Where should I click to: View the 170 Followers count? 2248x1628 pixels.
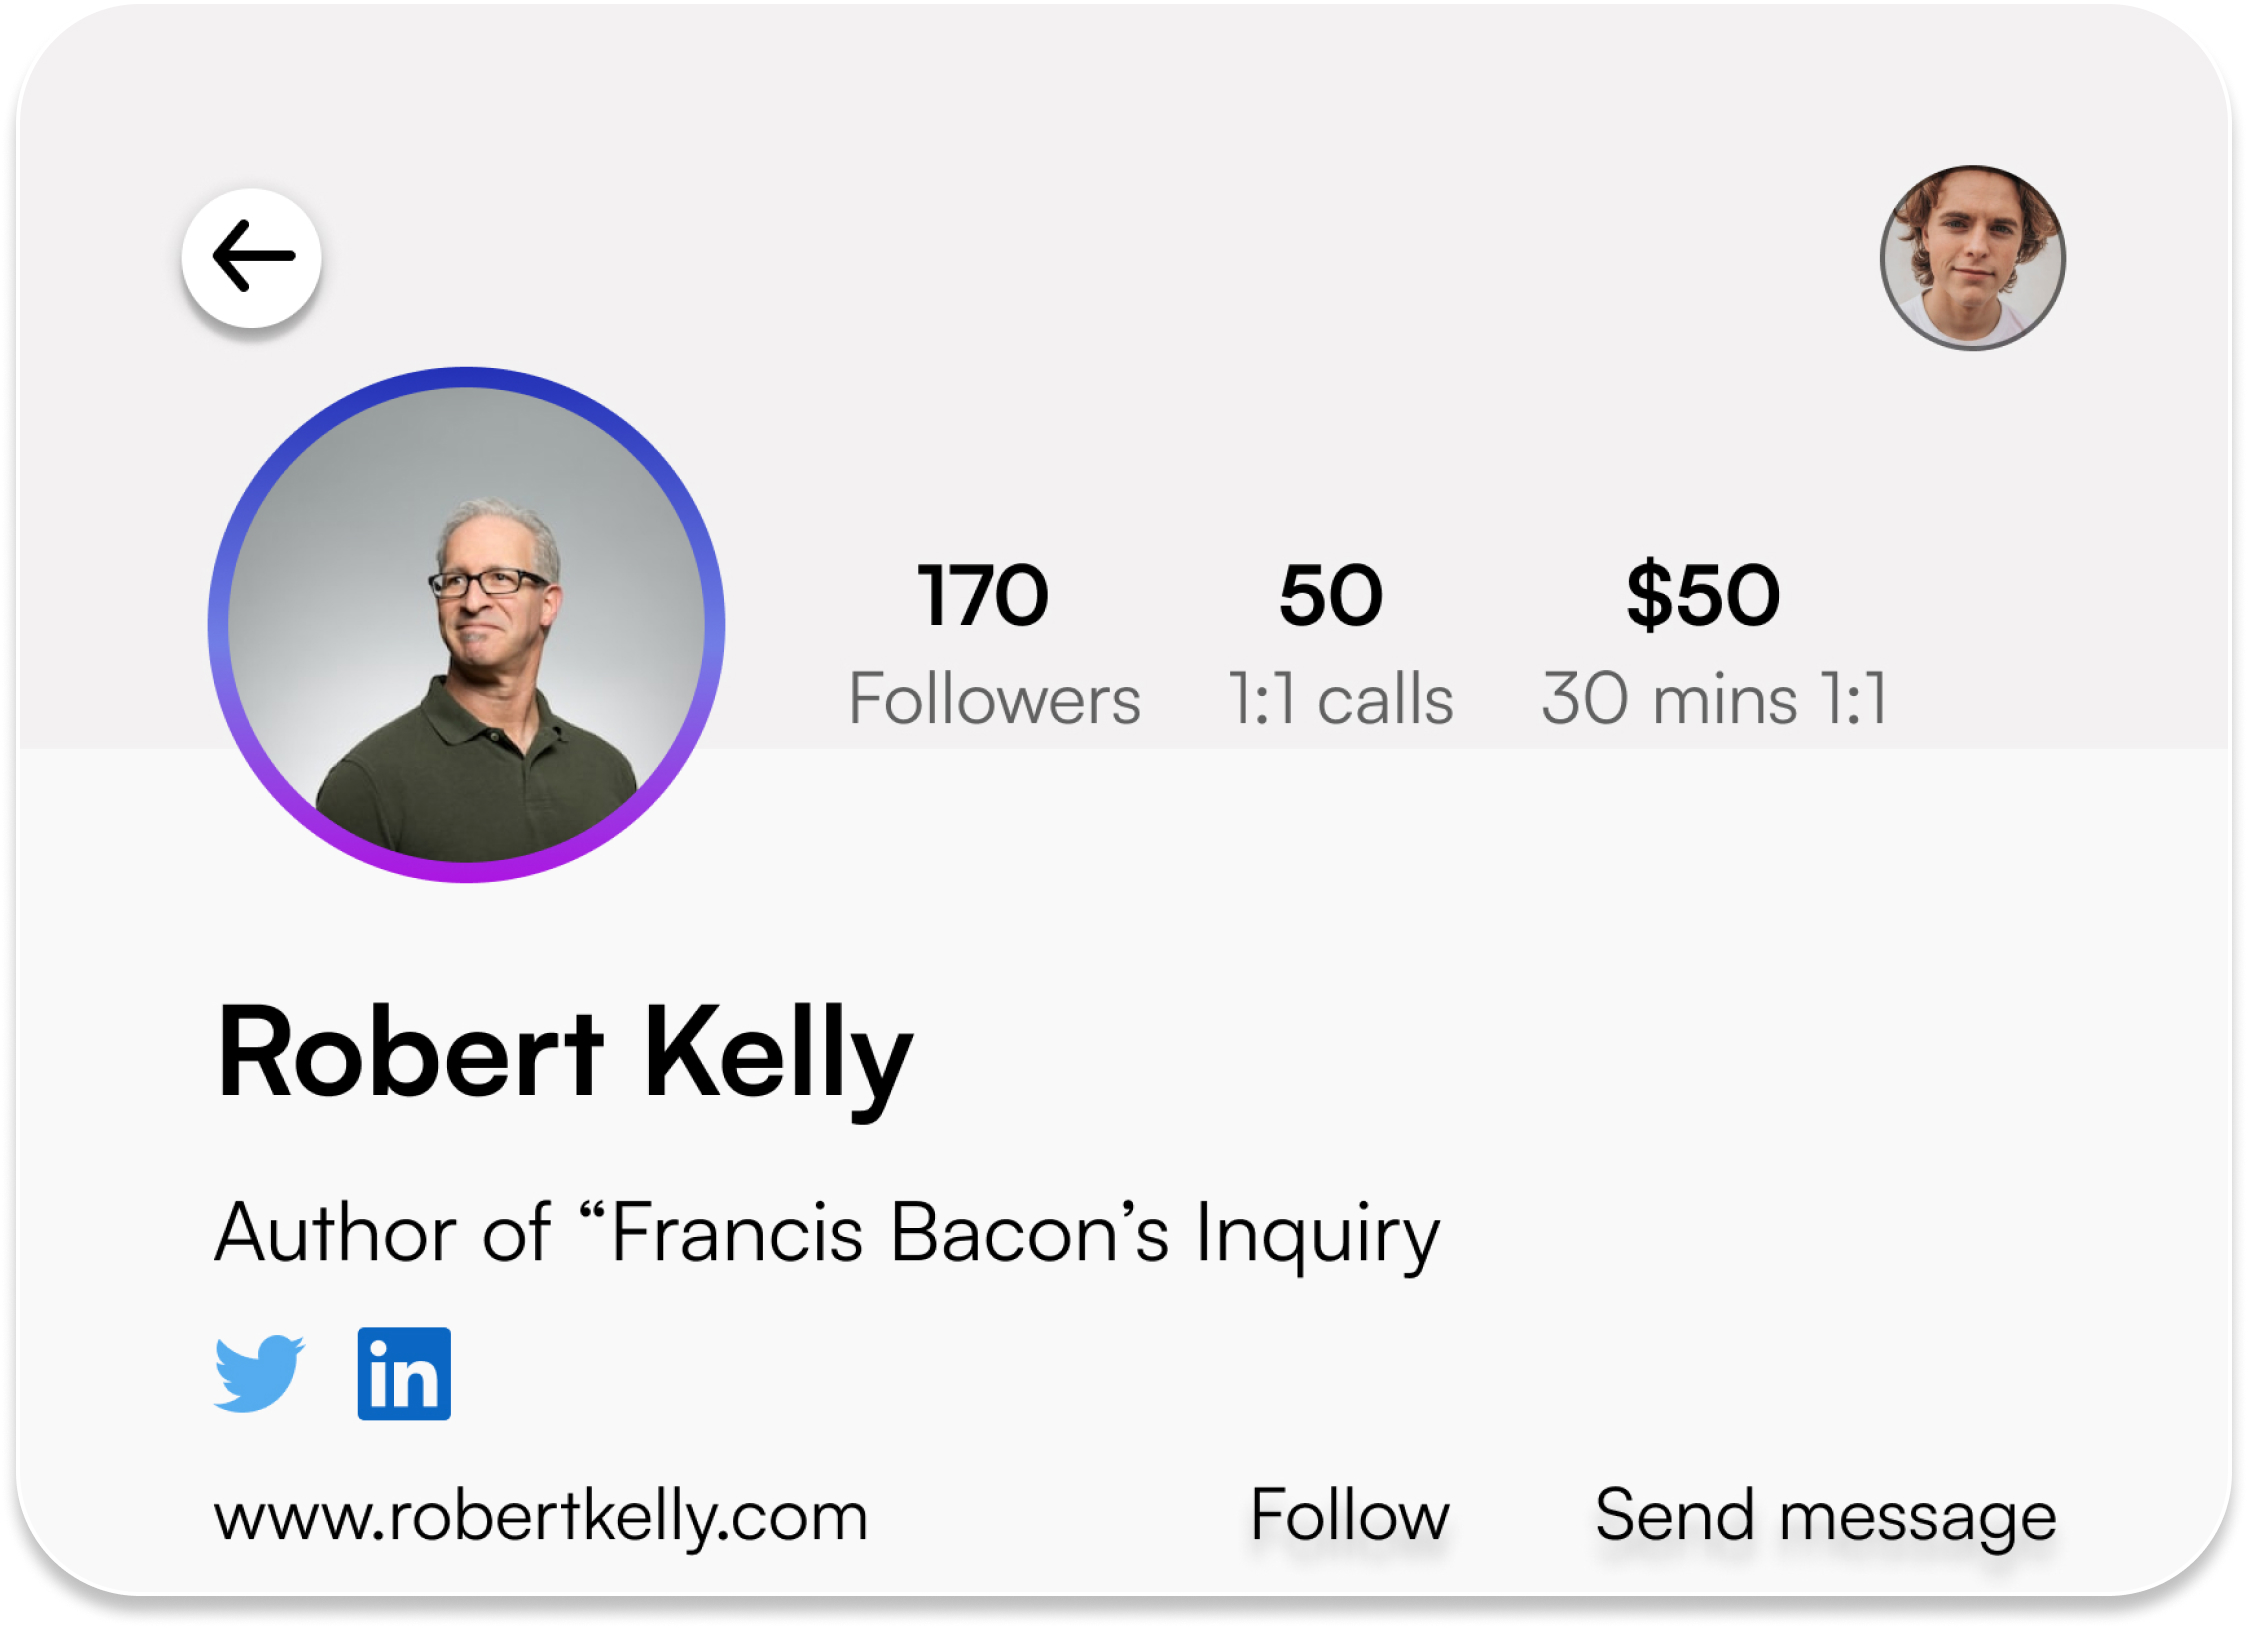point(983,594)
